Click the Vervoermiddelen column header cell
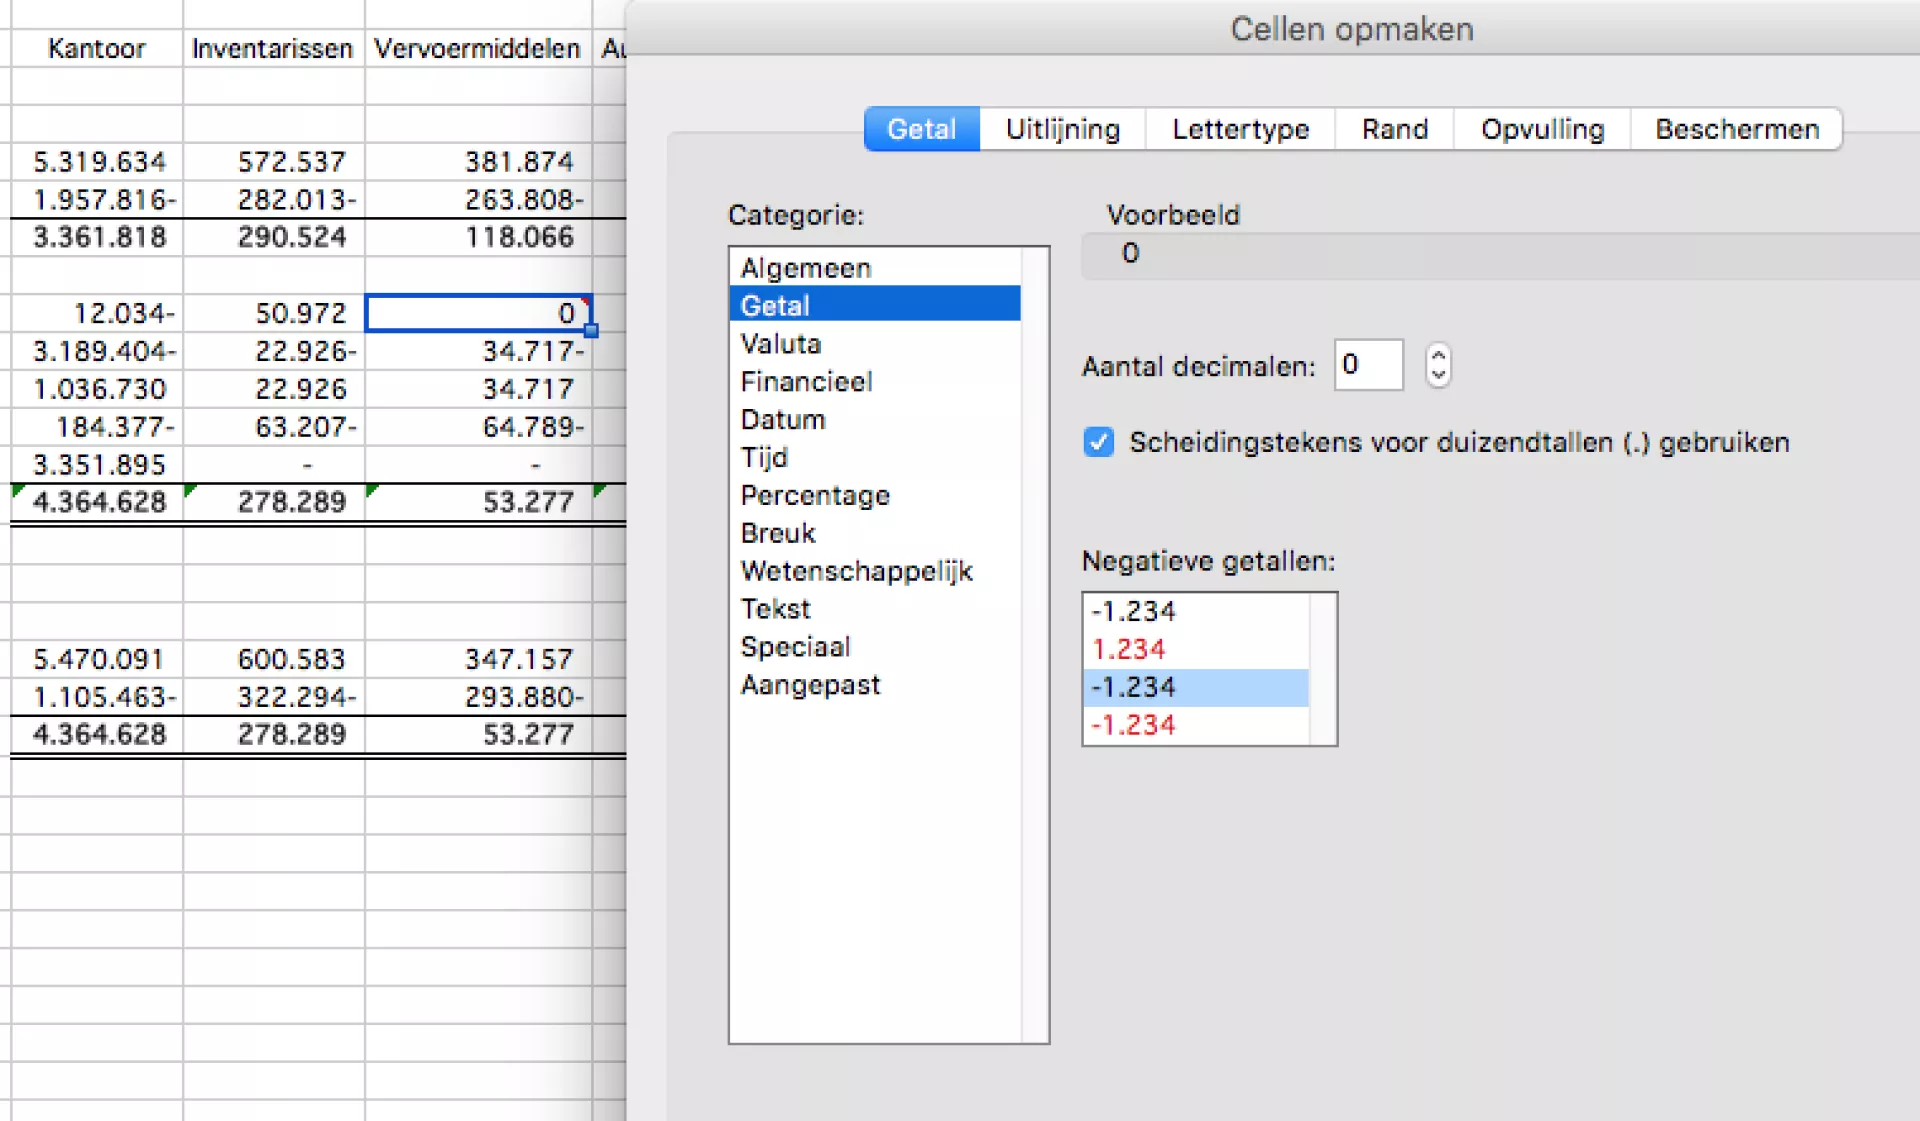Screen dimensions: 1920x1121 477,48
